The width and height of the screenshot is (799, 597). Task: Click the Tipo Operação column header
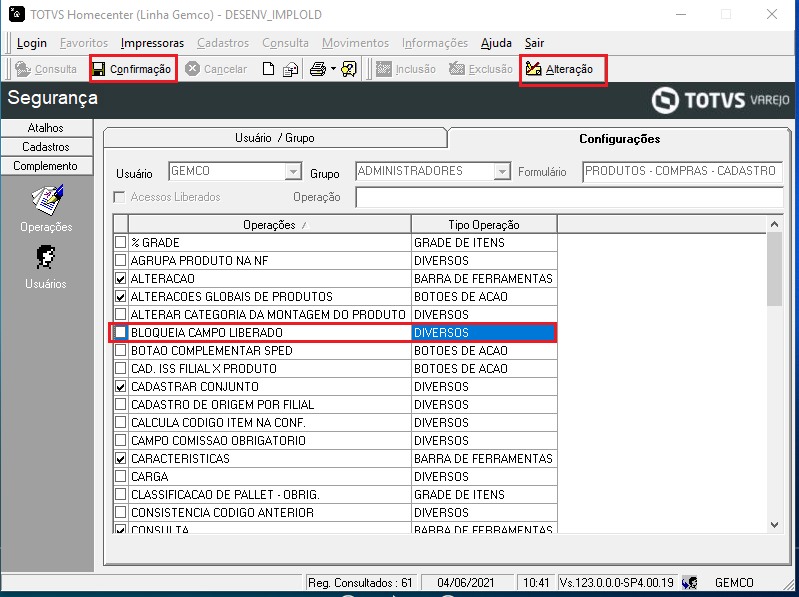(x=484, y=225)
